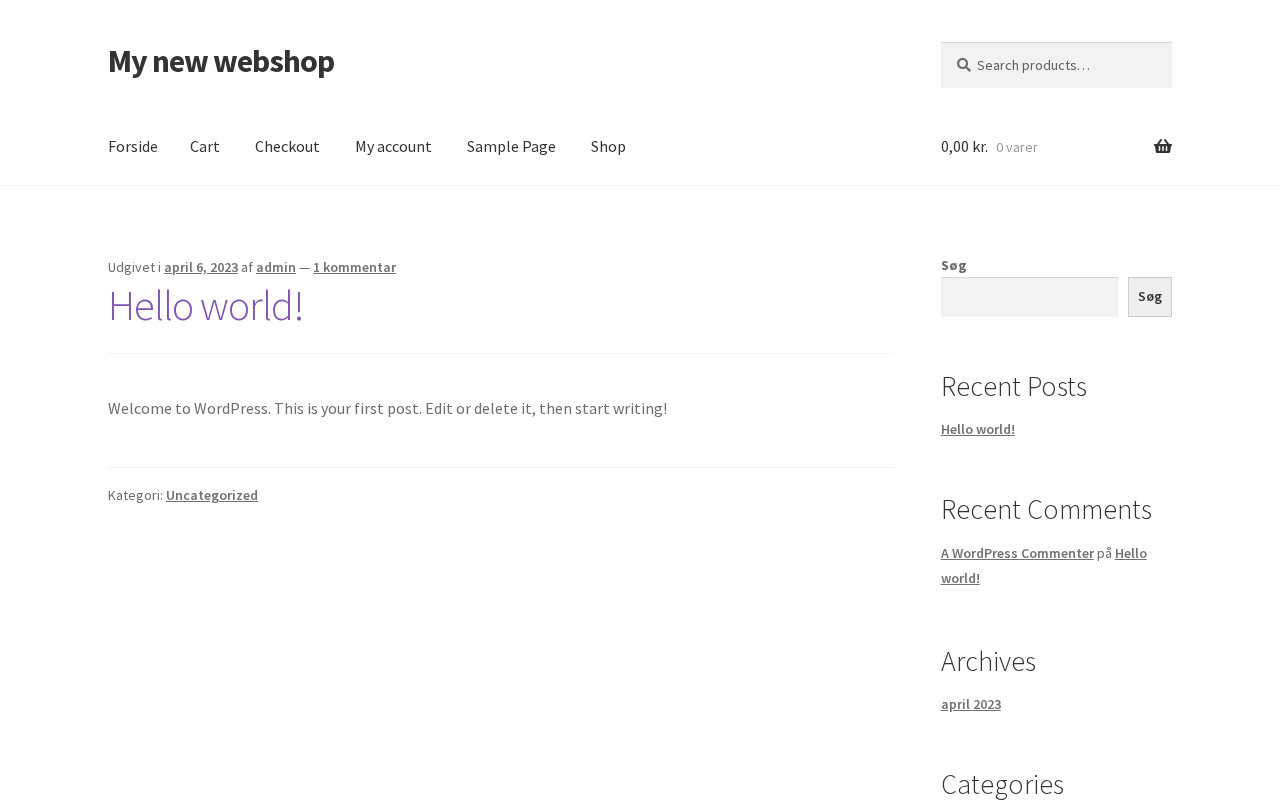The image size is (1280, 800).
Task: Navigate to My account
Action: click(393, 147)
